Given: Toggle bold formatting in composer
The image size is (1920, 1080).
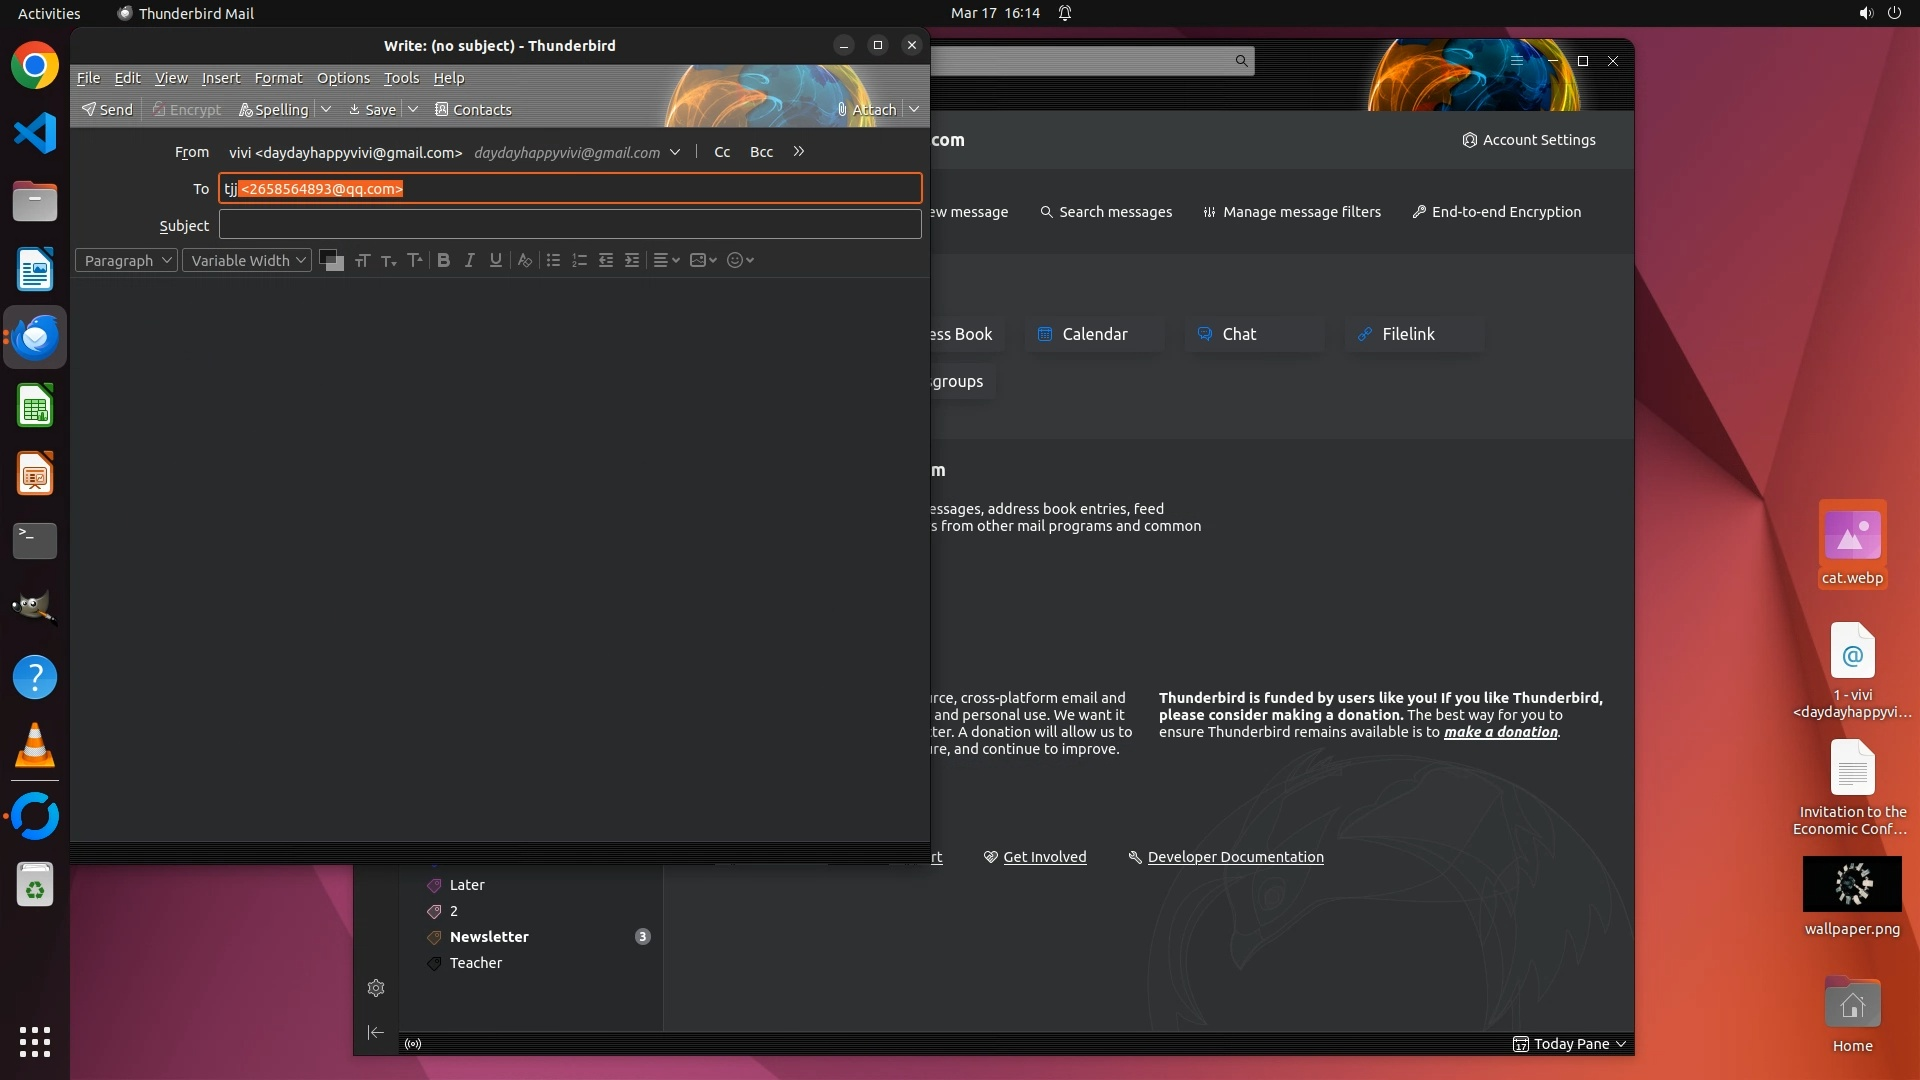Looking at the screenshot, I should point(443,260).
